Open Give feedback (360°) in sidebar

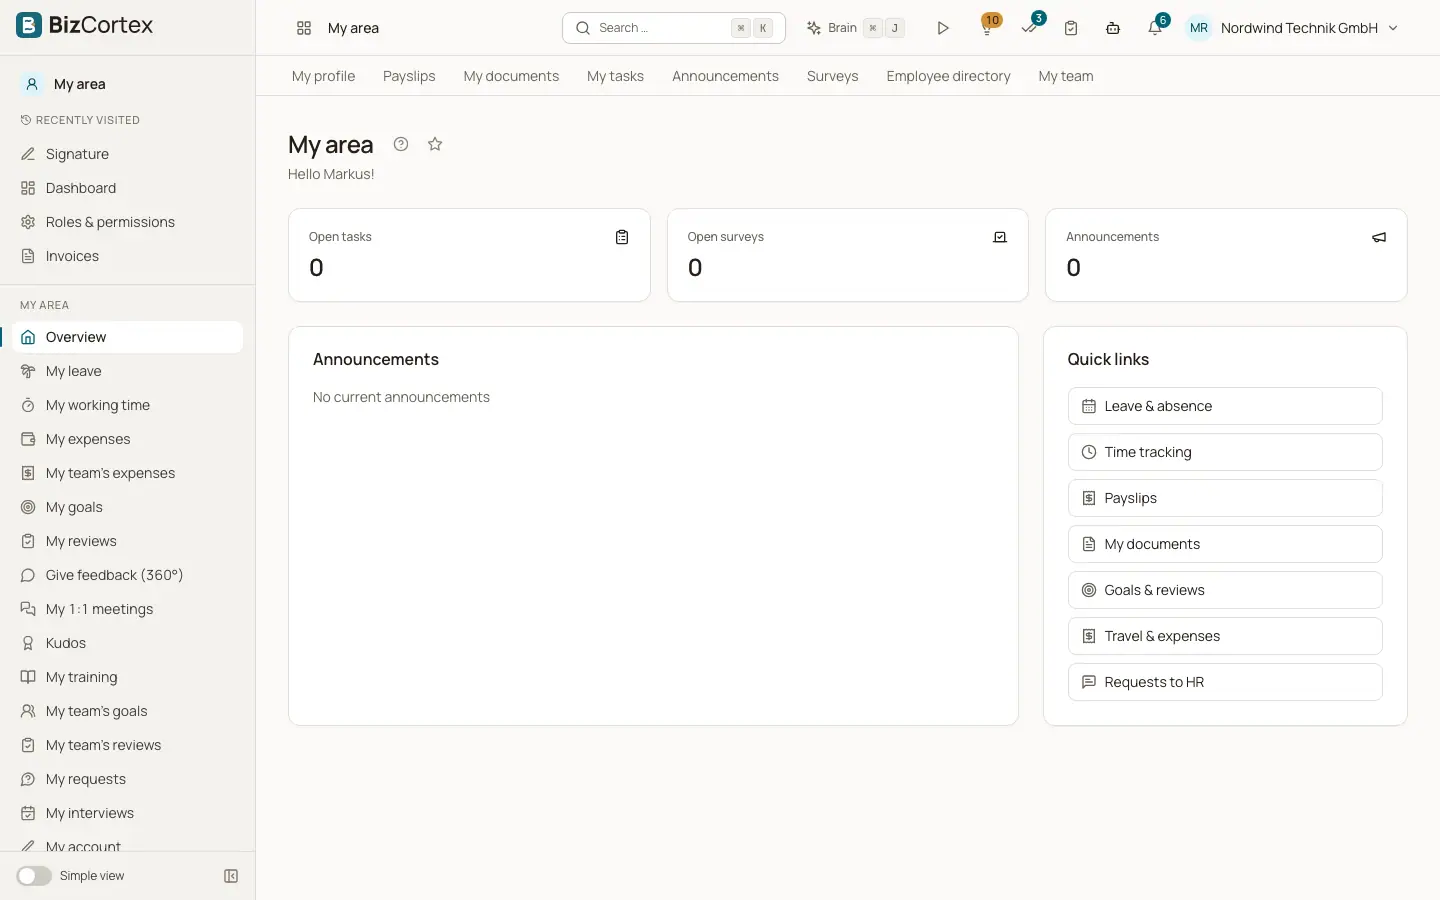(128, 575)
